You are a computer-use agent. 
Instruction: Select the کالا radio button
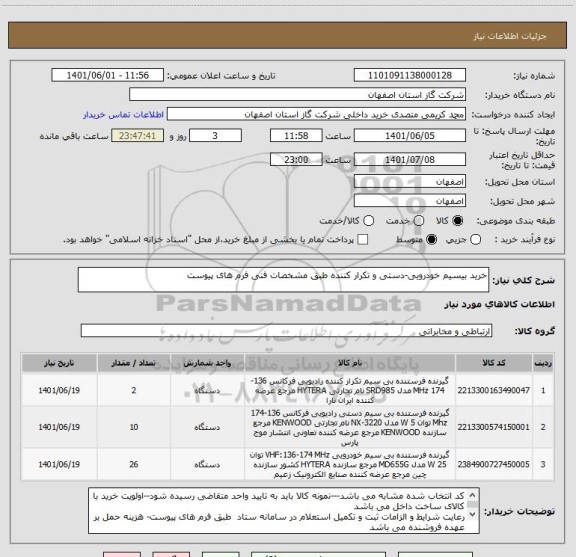(458, 221)
